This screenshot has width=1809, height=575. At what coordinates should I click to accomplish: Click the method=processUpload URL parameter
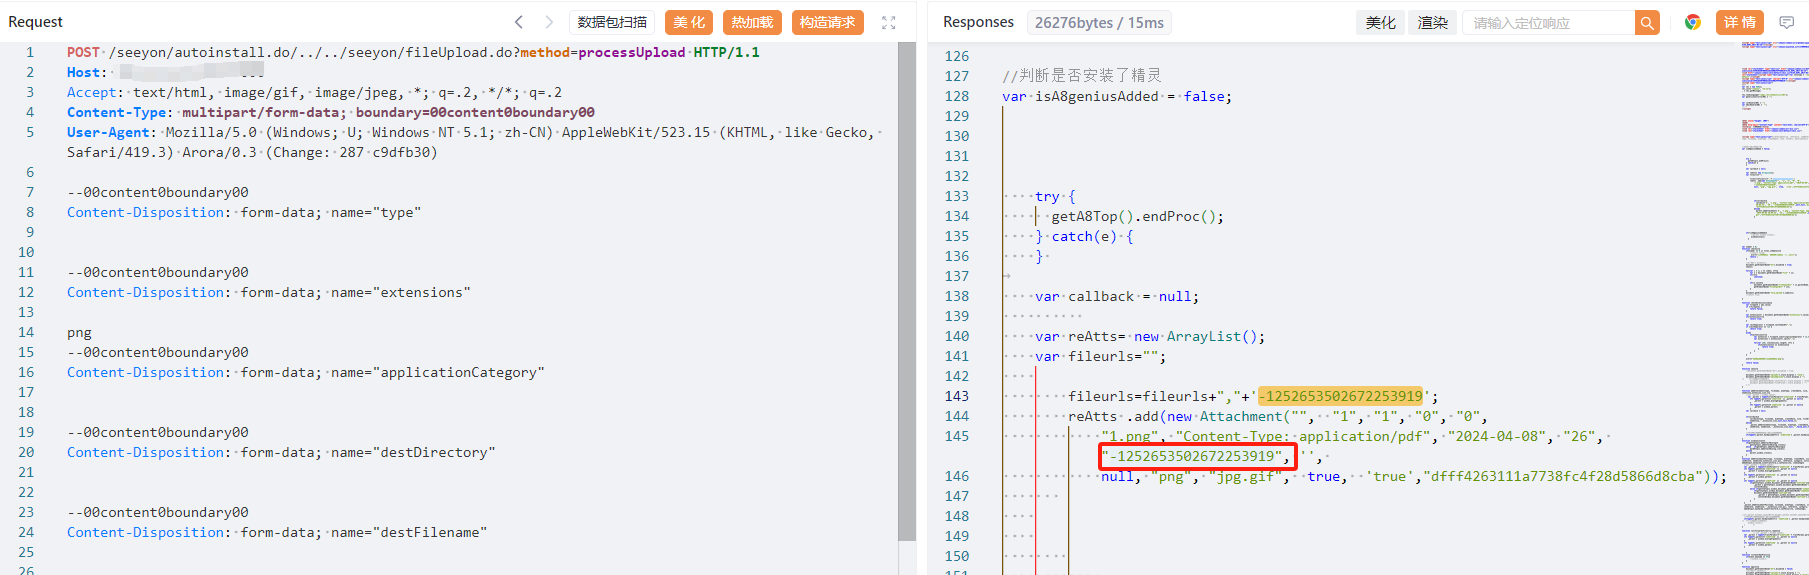point(603,52)
